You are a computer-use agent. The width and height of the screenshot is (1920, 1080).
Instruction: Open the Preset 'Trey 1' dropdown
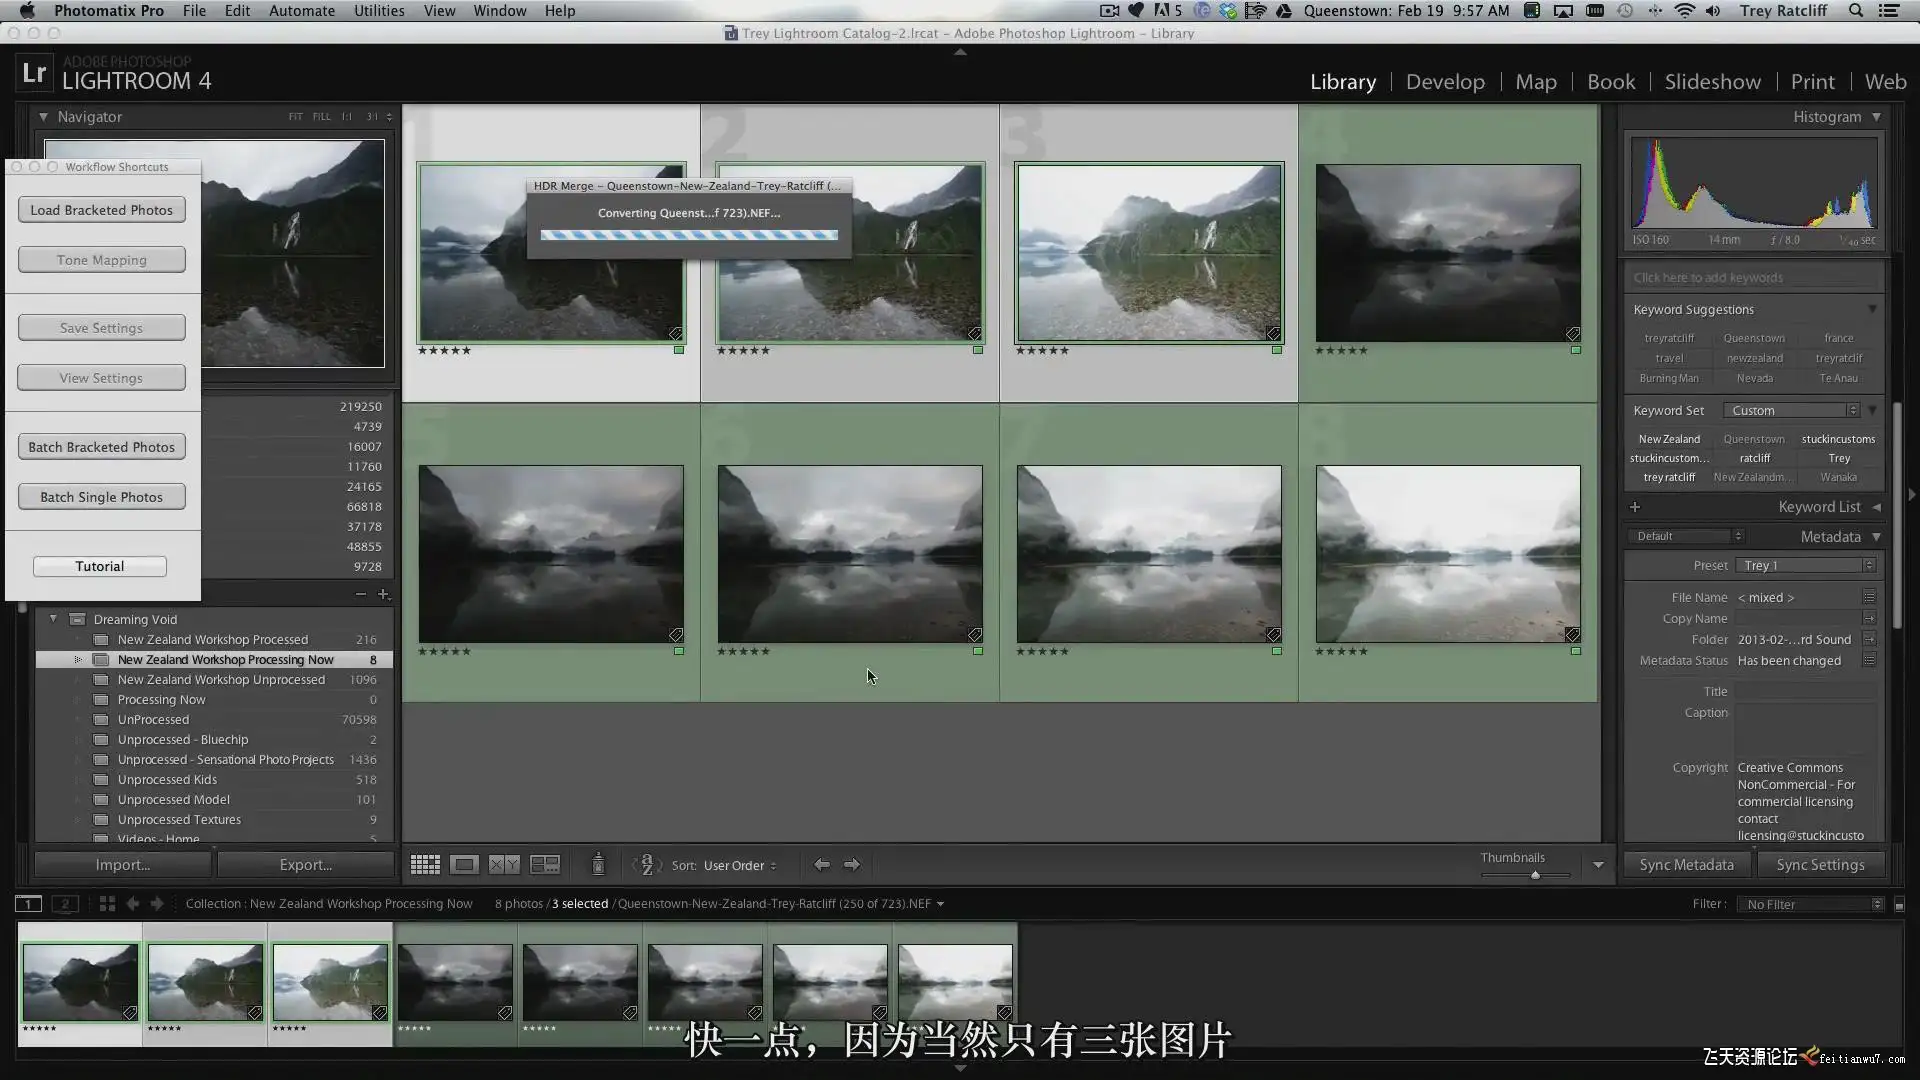[1806, 566]
